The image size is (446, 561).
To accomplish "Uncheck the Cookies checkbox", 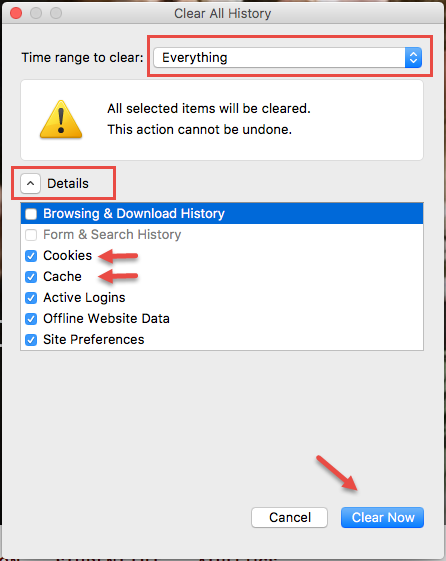I will (x=31, y=256).
